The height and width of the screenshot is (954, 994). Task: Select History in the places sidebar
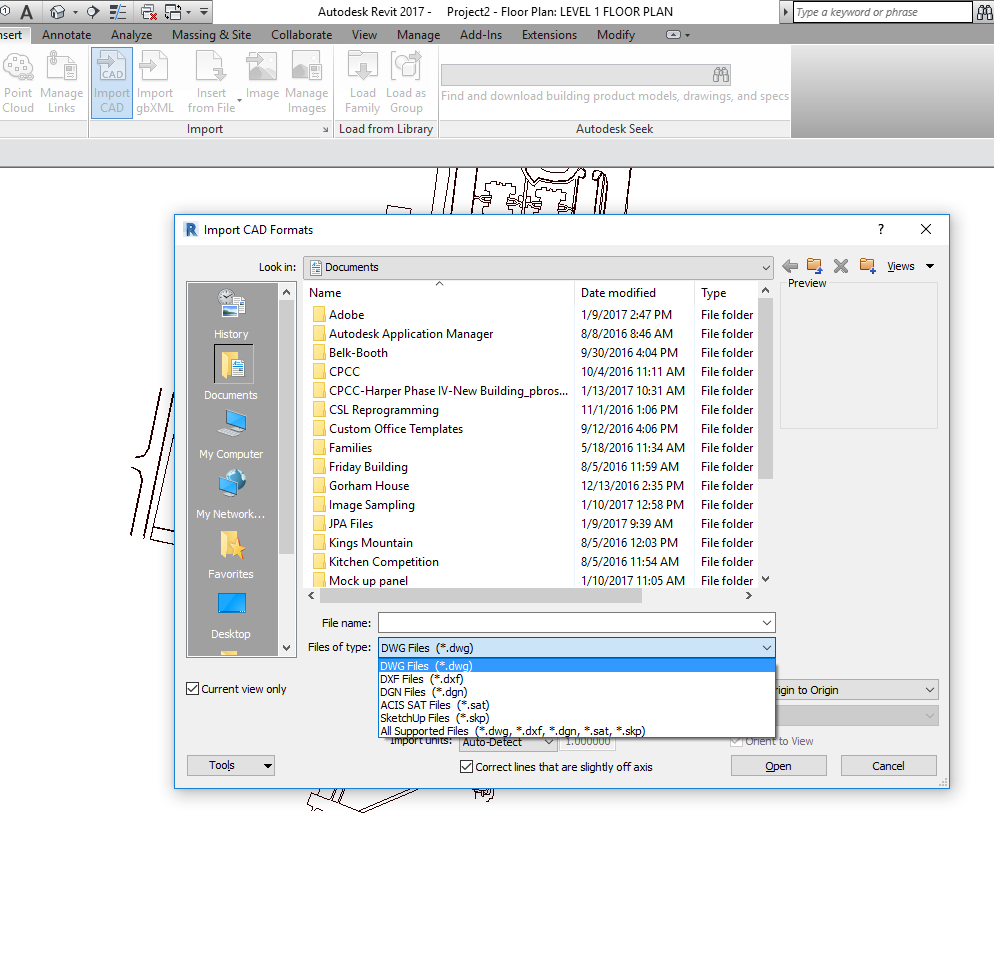(231, 314)
